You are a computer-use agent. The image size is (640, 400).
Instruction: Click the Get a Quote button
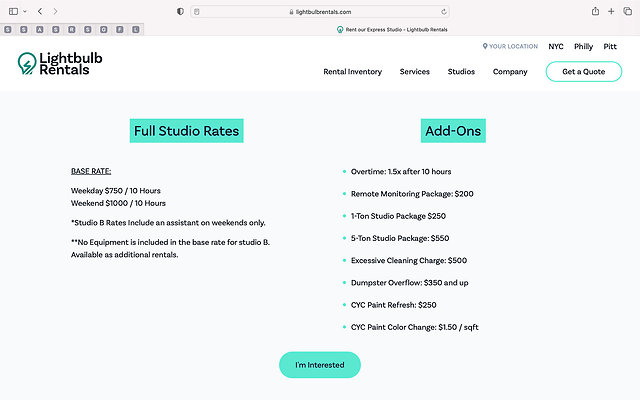click(x=583, y=72)
